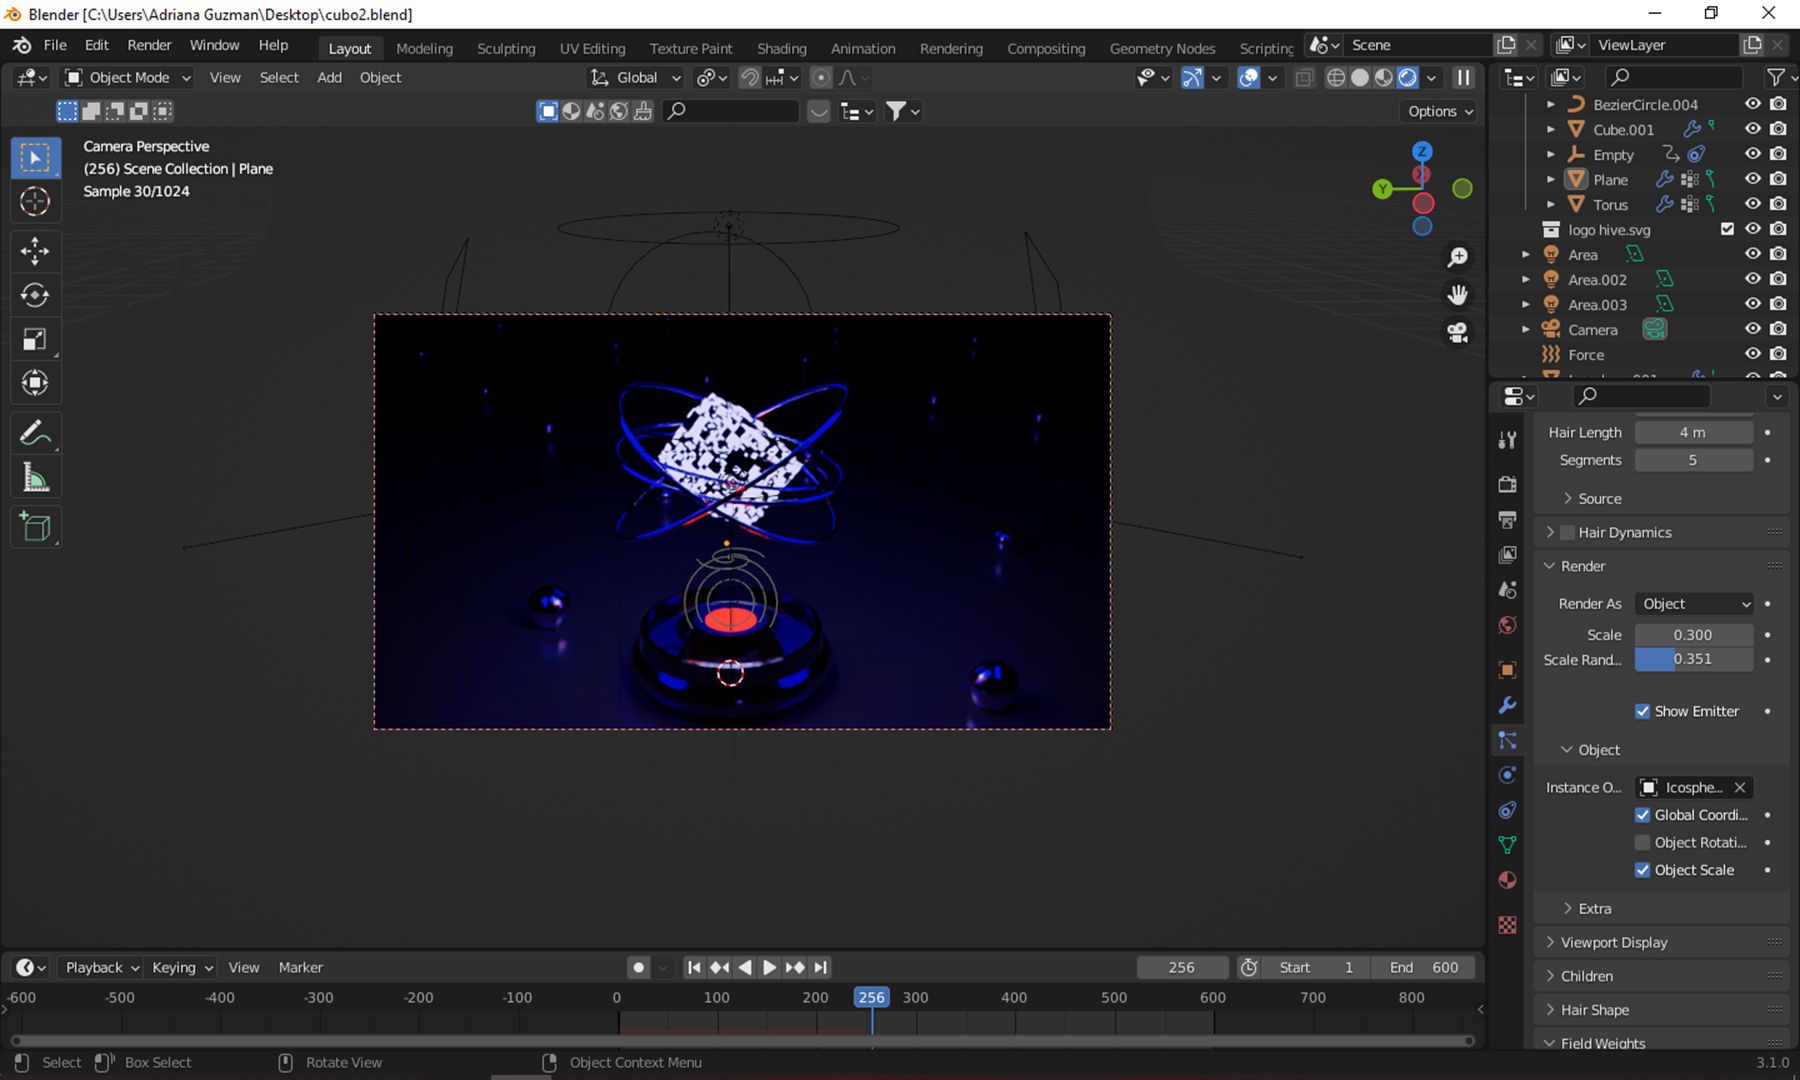Select the Annotate pencil tool

(x=35, y=433)
